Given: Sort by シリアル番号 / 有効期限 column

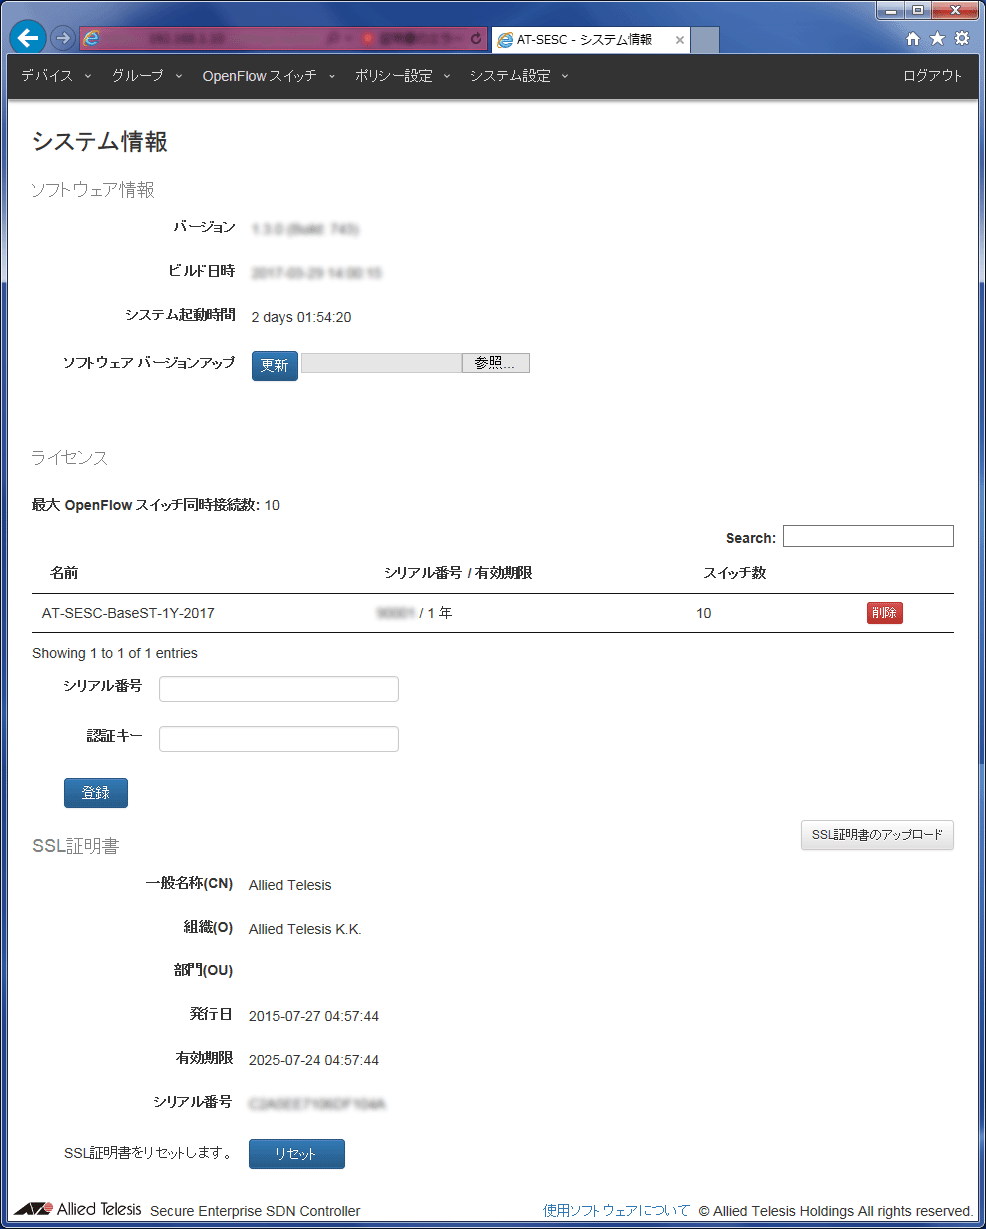Looking at the screenshot, I should click(x=458, y=573).
